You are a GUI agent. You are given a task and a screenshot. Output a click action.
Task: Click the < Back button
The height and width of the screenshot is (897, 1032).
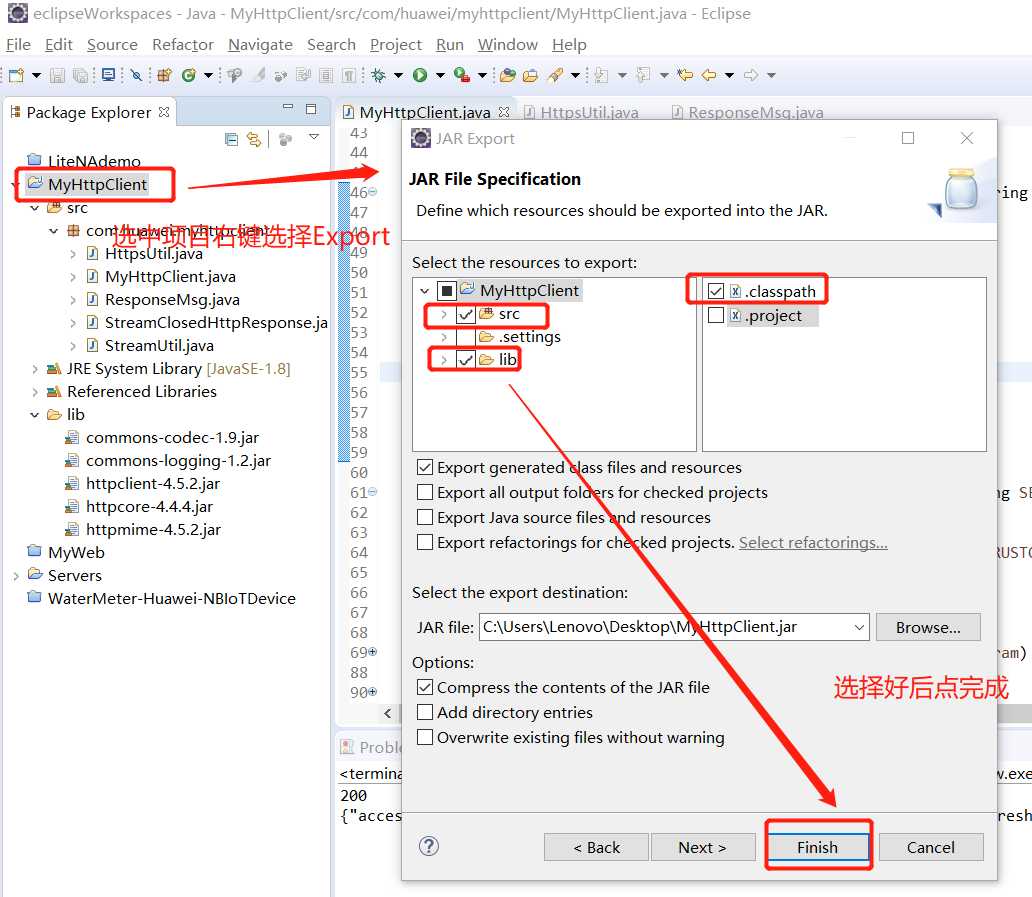(596, 847)
